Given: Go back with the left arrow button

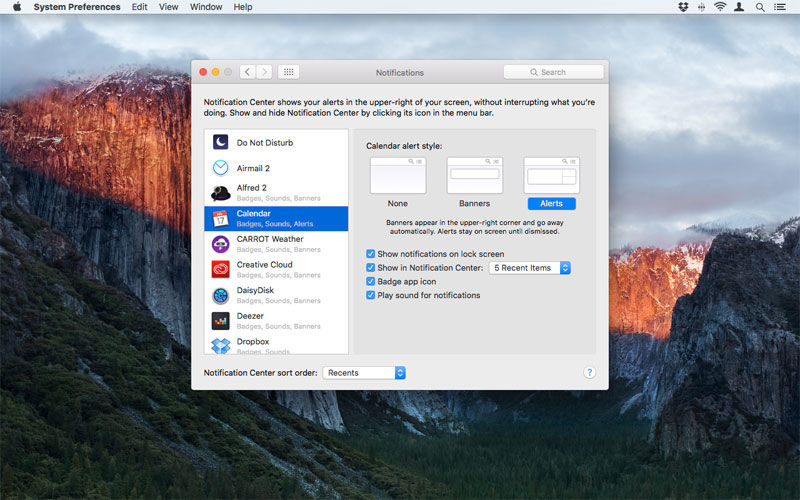Looking at the screenshot, I should pyautogui.click(x=247, y=72).
